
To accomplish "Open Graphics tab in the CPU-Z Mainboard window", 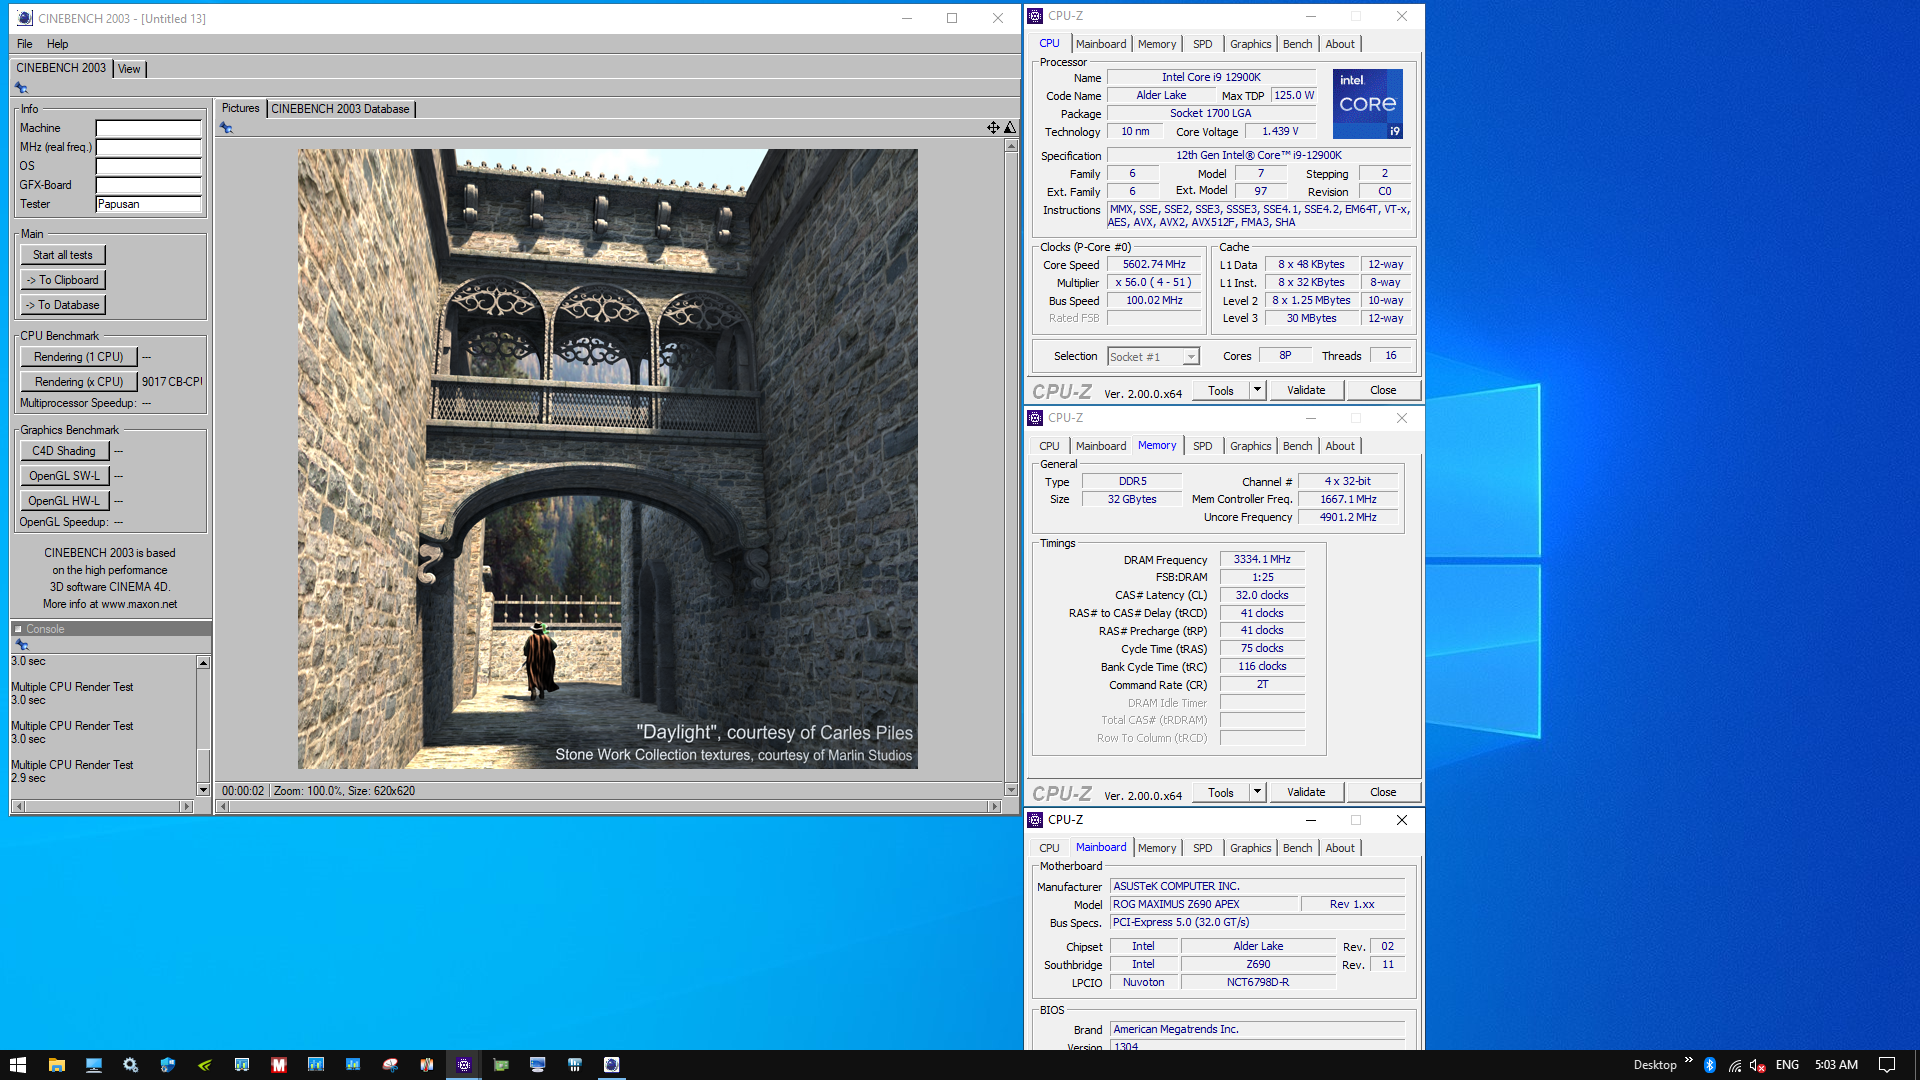I will coord(1250,848).
